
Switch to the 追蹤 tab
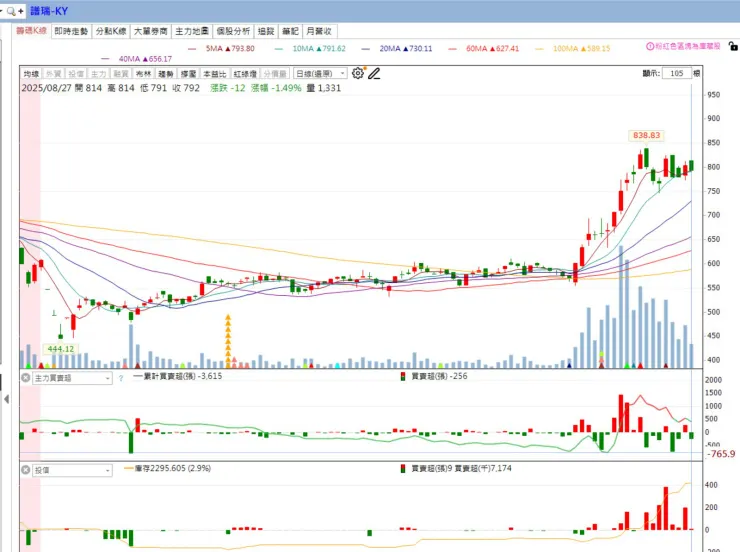[266, 31]
